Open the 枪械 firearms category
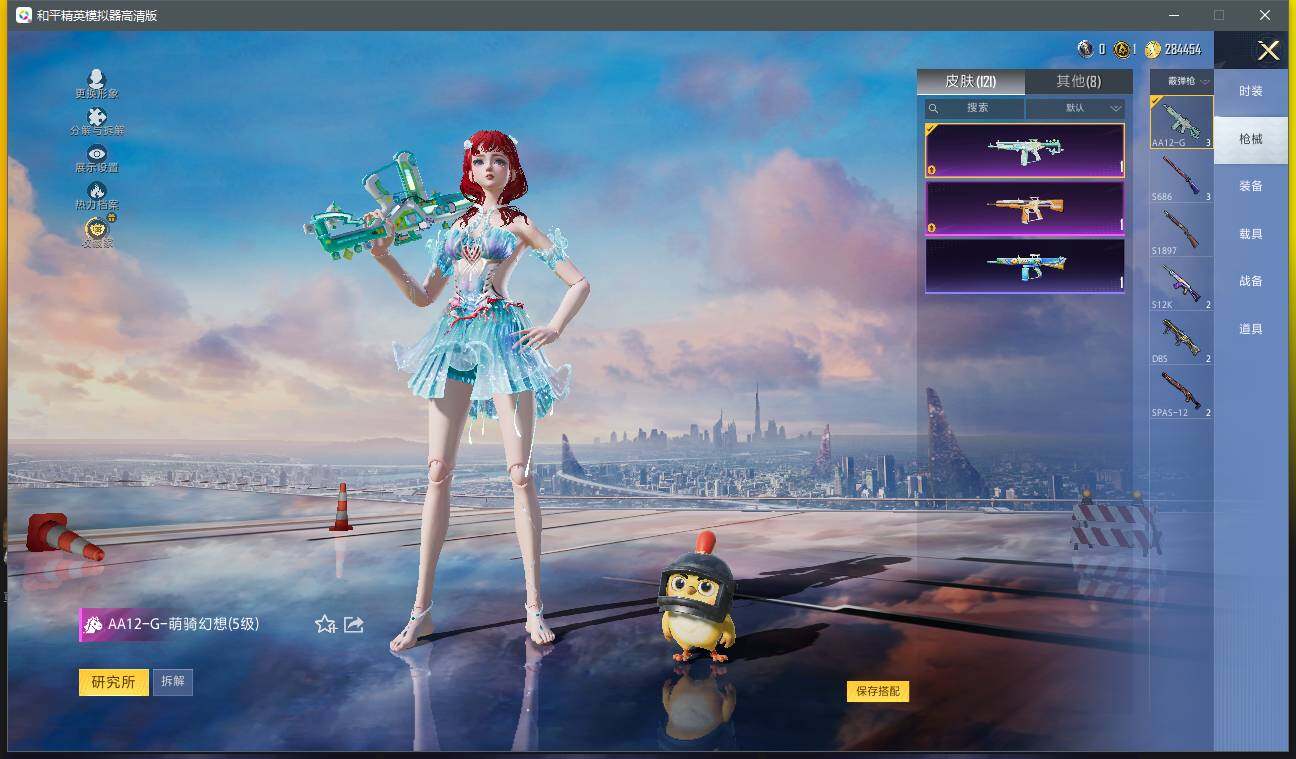Image resolution: width=1296 pixels, height=759 pixels. click(1251, 139)
